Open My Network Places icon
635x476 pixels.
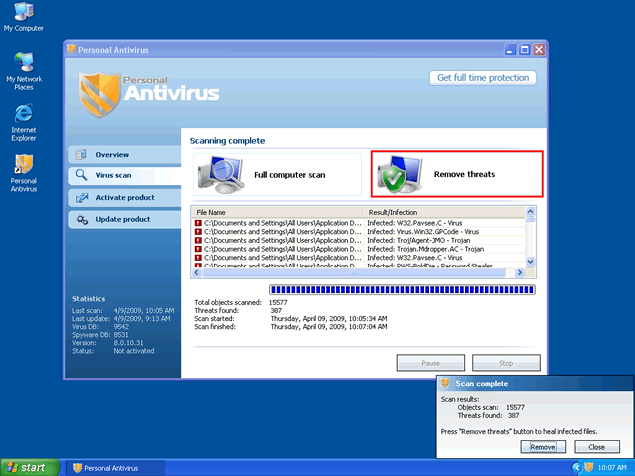coord(23,65)
